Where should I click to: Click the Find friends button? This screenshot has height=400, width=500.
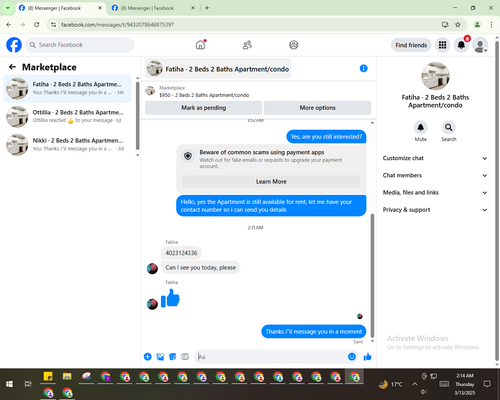coord(411,45)
